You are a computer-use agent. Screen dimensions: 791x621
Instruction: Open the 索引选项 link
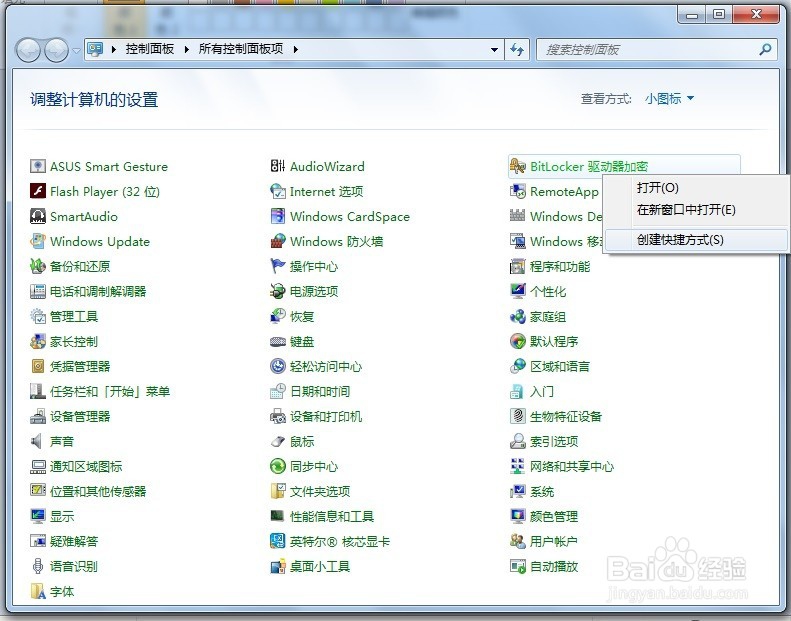point(554,441)
